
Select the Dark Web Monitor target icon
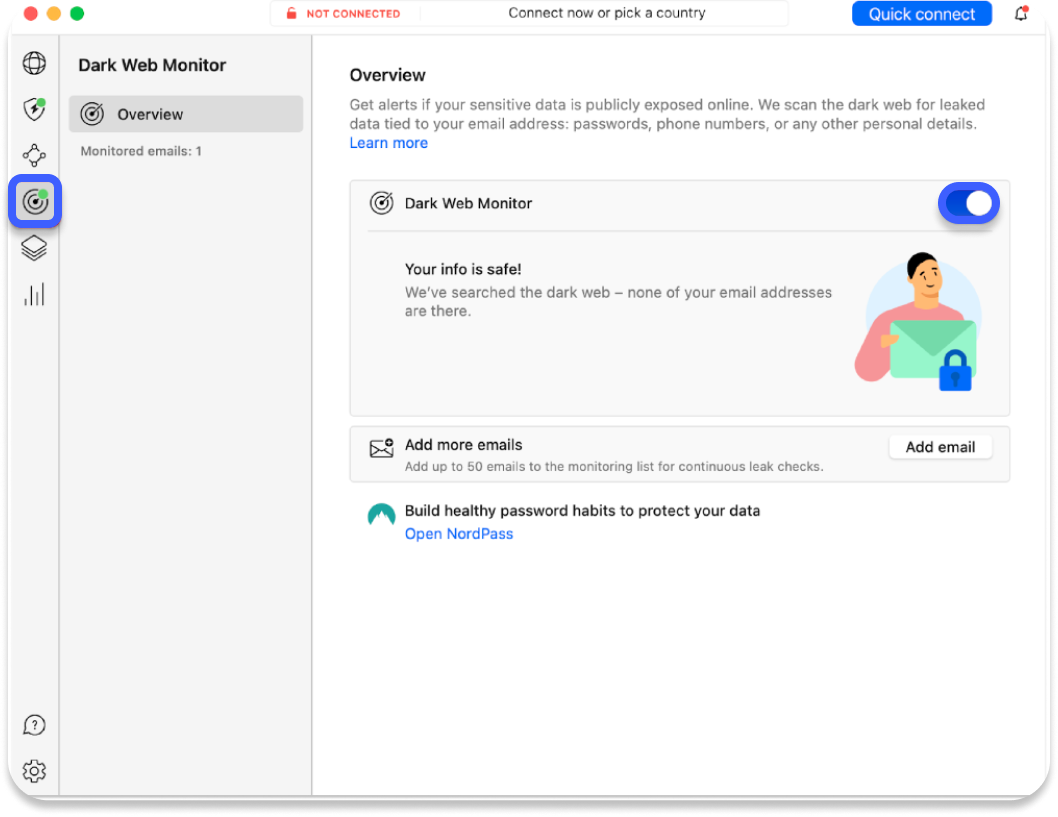pos(34,201)
